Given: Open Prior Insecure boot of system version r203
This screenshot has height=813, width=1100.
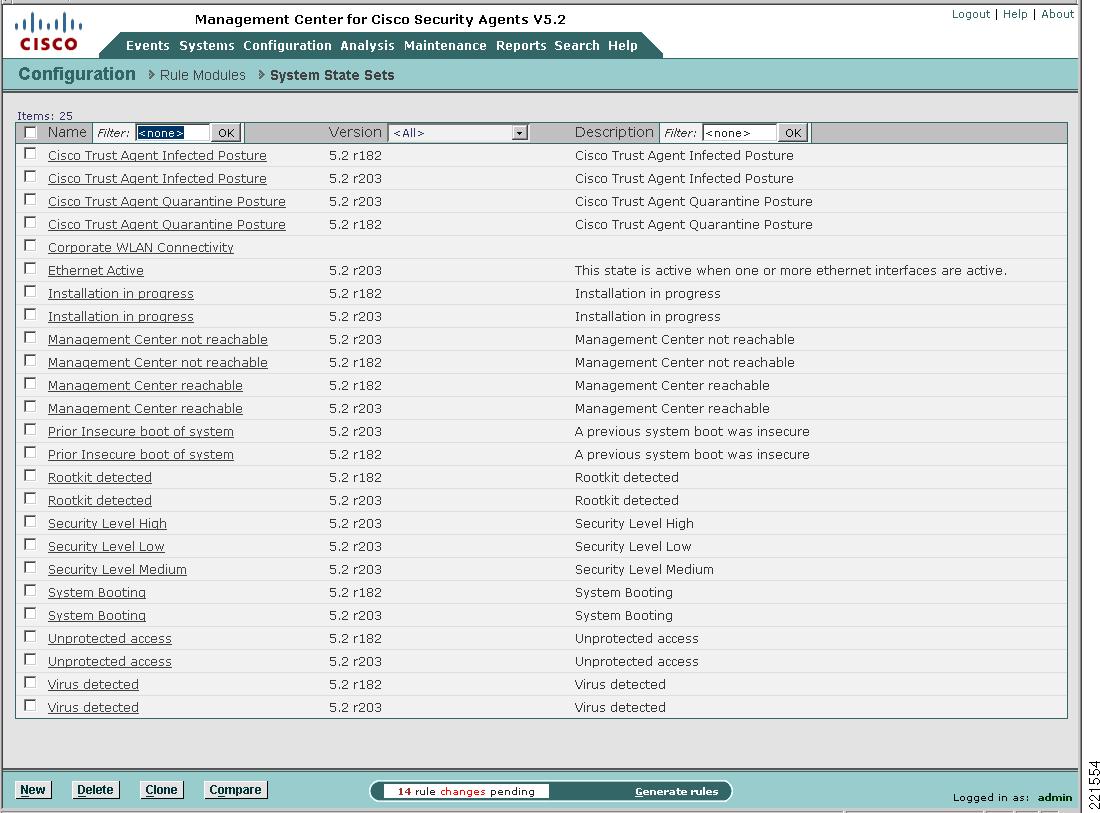Looking at the screenshot, I should (140, 431).
